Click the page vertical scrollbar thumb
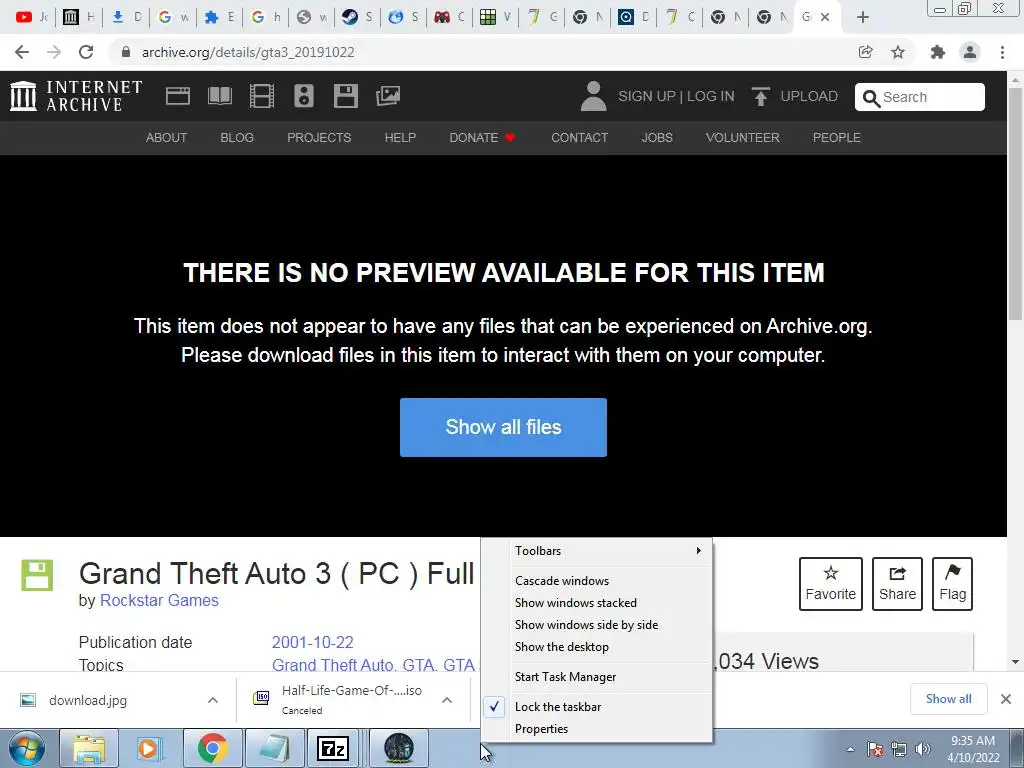1024x768 pixels. [x=1016, y=204]
